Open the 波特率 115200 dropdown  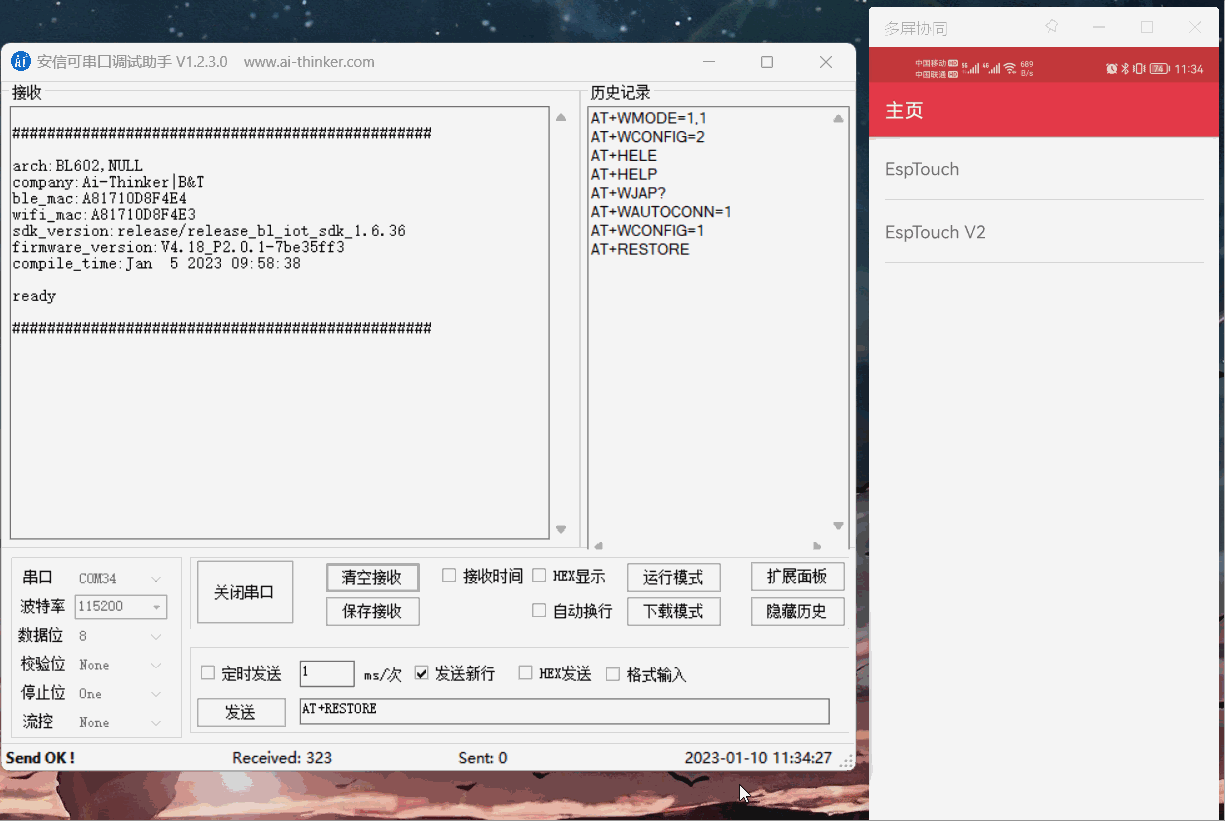(121, 607)
